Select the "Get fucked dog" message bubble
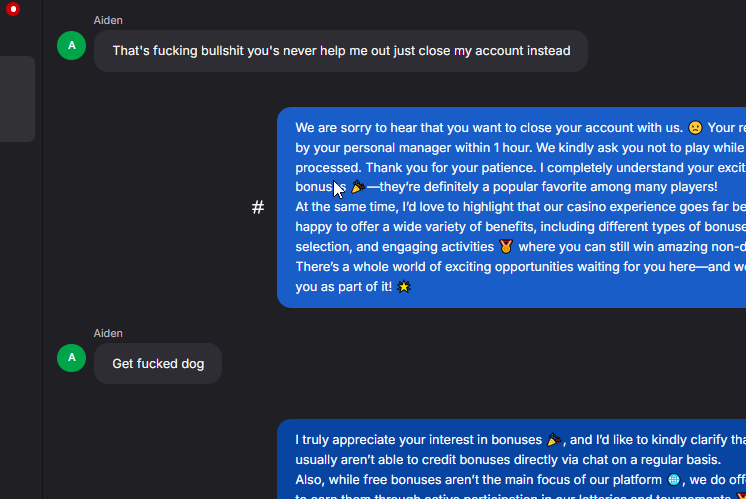The image size is (746, 499). (x=158, y=364)
